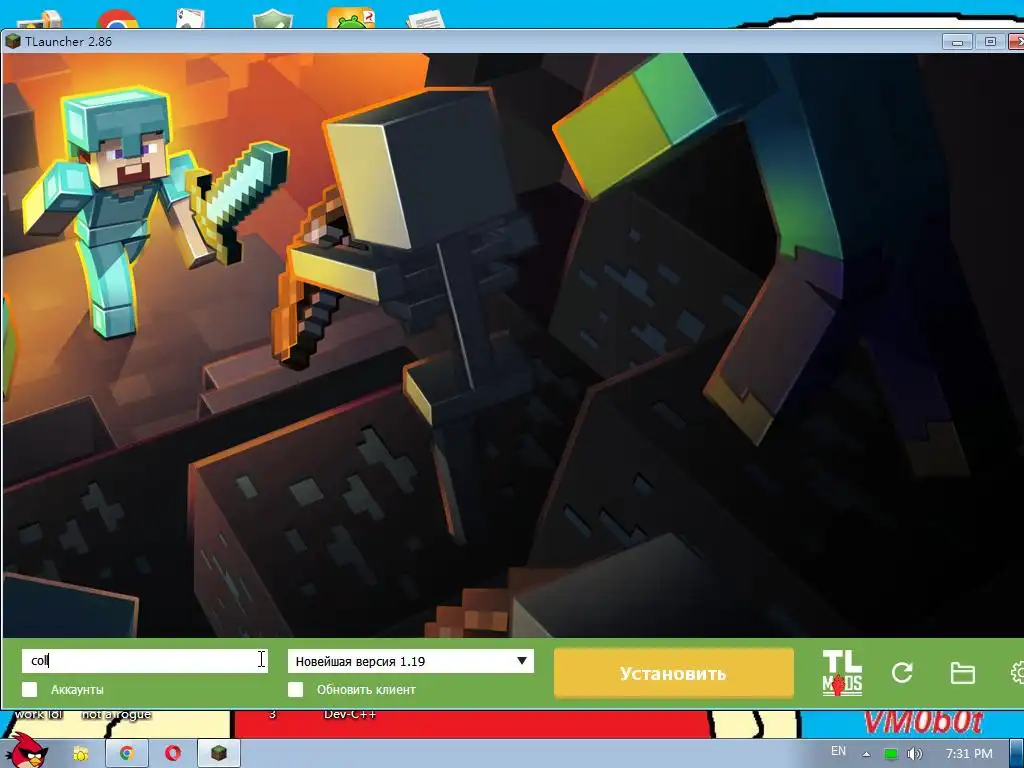Open the TL Mods mod-pack manager
The width and height of the screenshot is (1024, 768).
click(842, 673)
